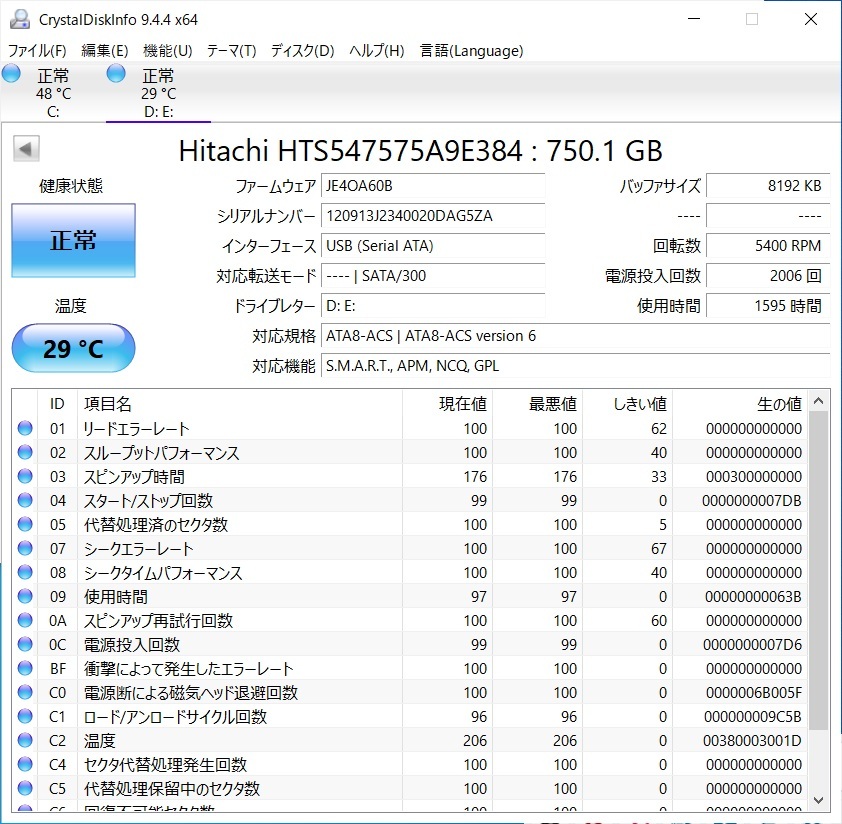This screenshot has width=842, height=824.
Task: Click the 正常 health status button
Action: (x=74, y=240)
